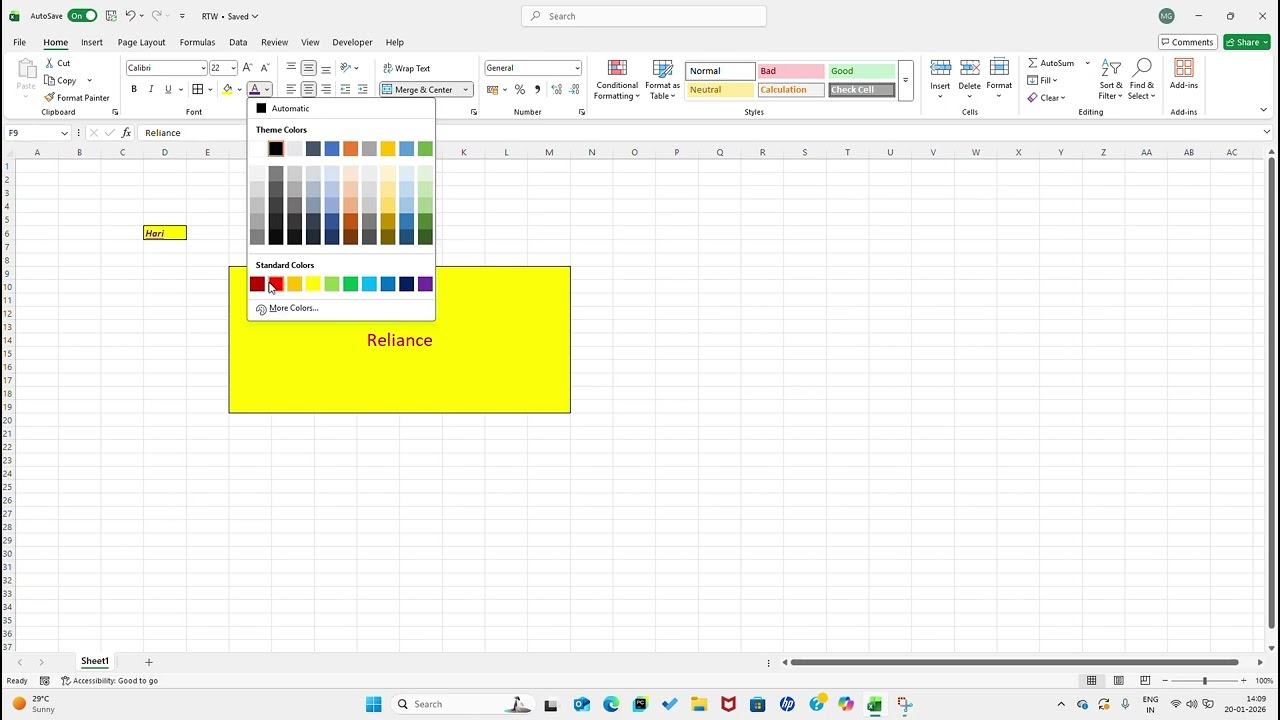Open the Add-ins button
Viewport: 1280px width, 720px height.
[1184, 74]
